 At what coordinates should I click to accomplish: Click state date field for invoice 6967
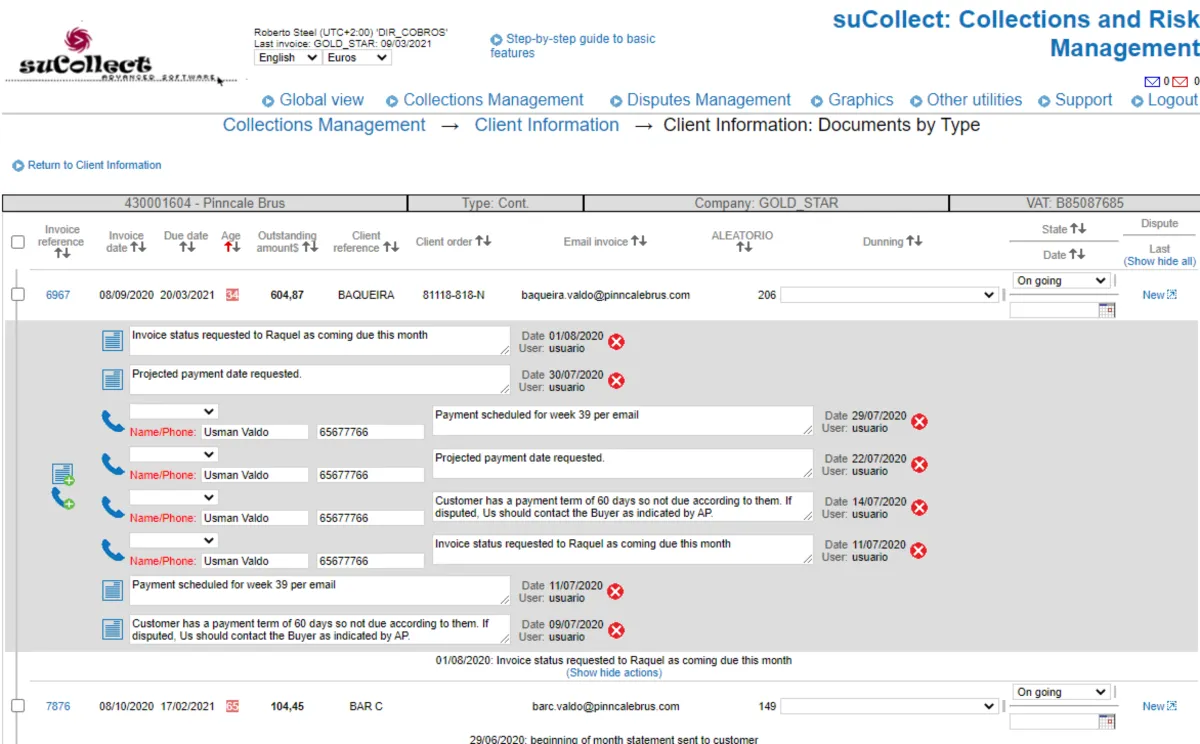coord(1054,311)
